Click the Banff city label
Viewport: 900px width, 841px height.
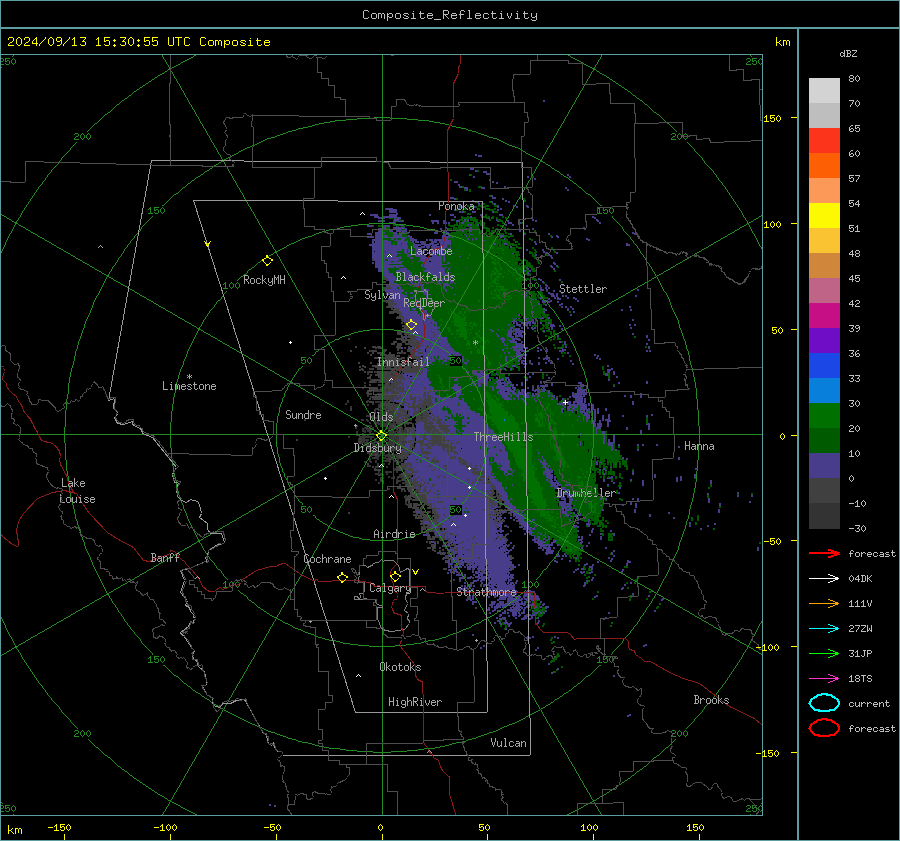tap(165, 557)
